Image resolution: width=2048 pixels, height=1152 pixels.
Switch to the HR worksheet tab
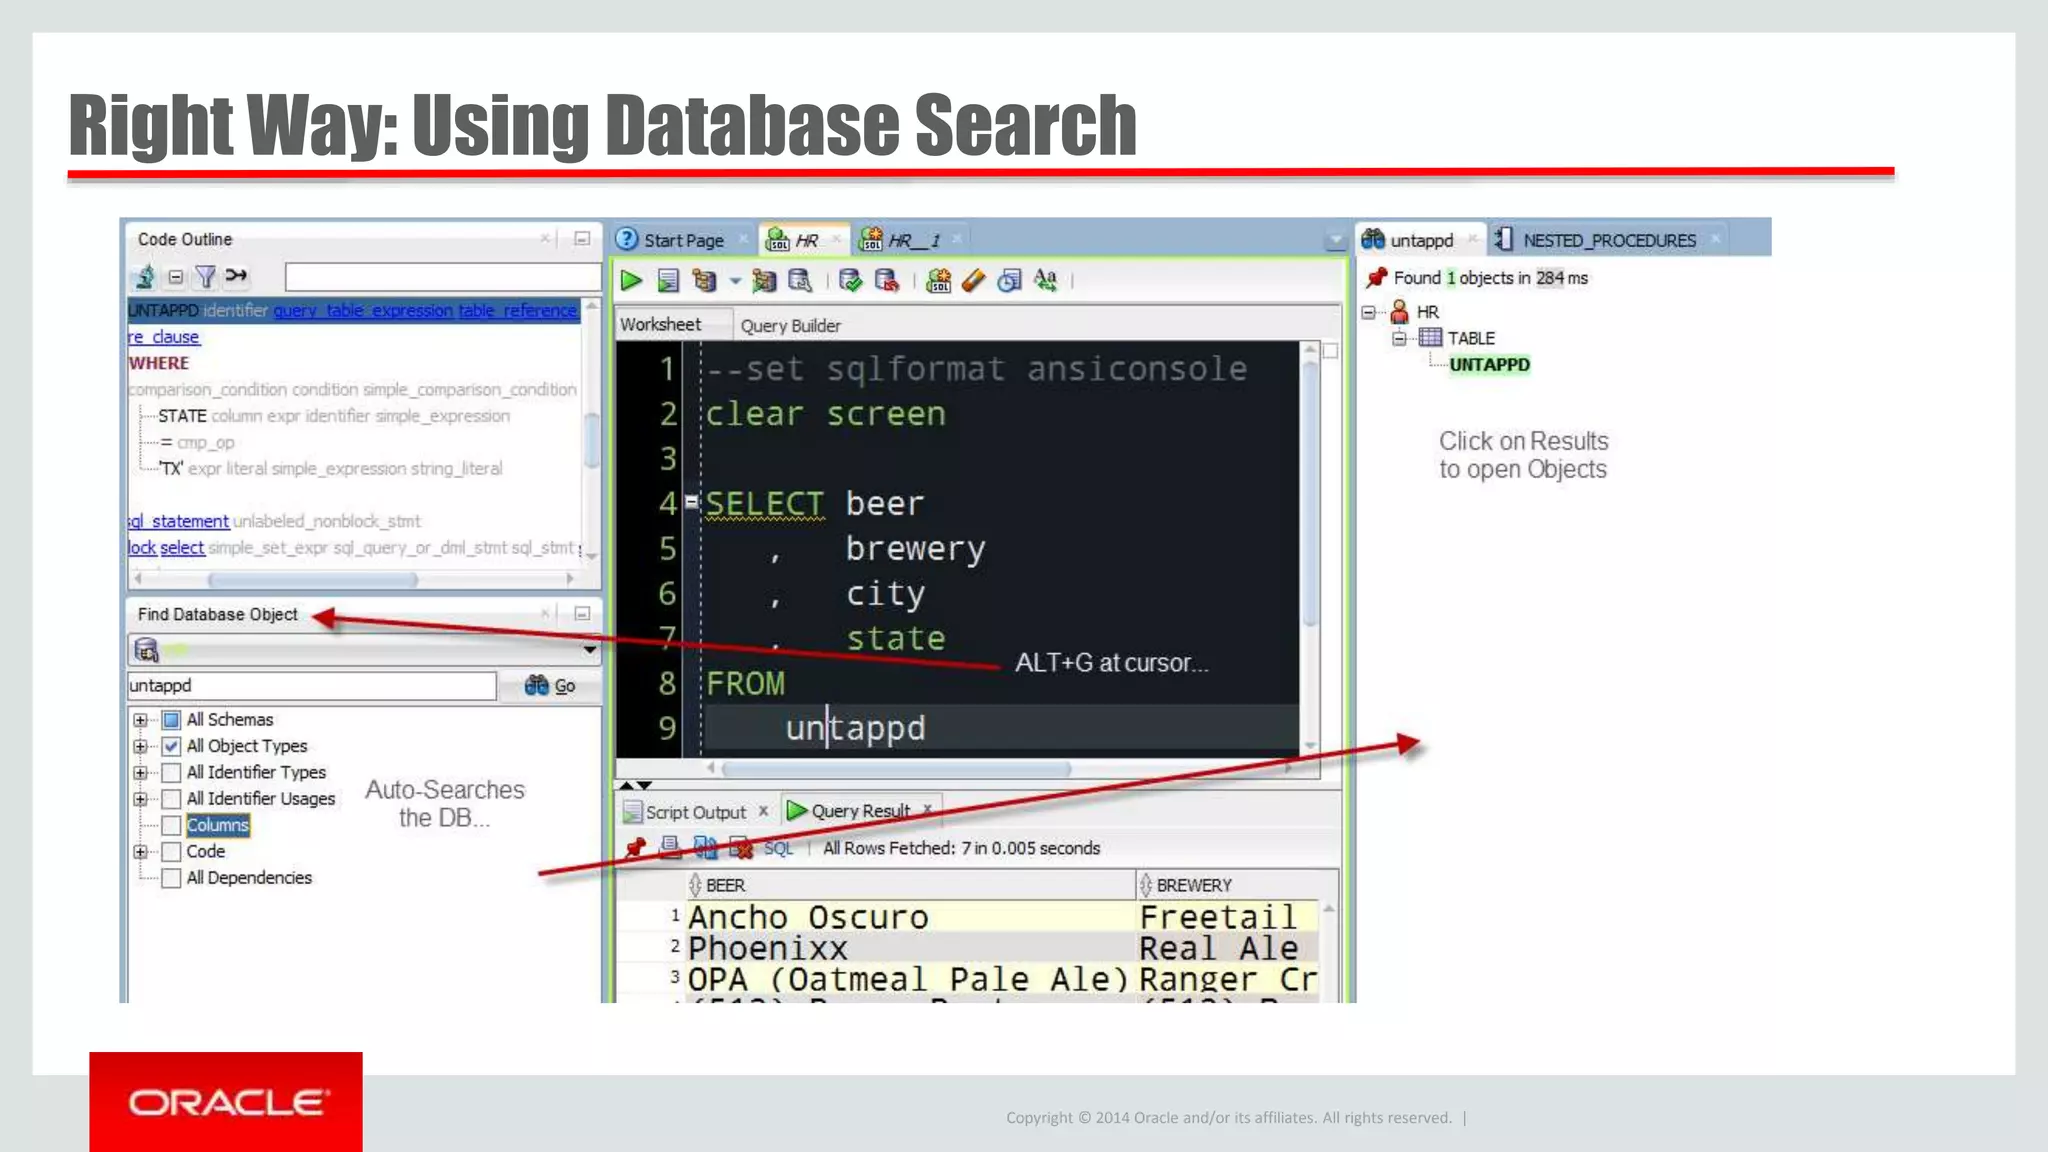click(x=805, y=240)
